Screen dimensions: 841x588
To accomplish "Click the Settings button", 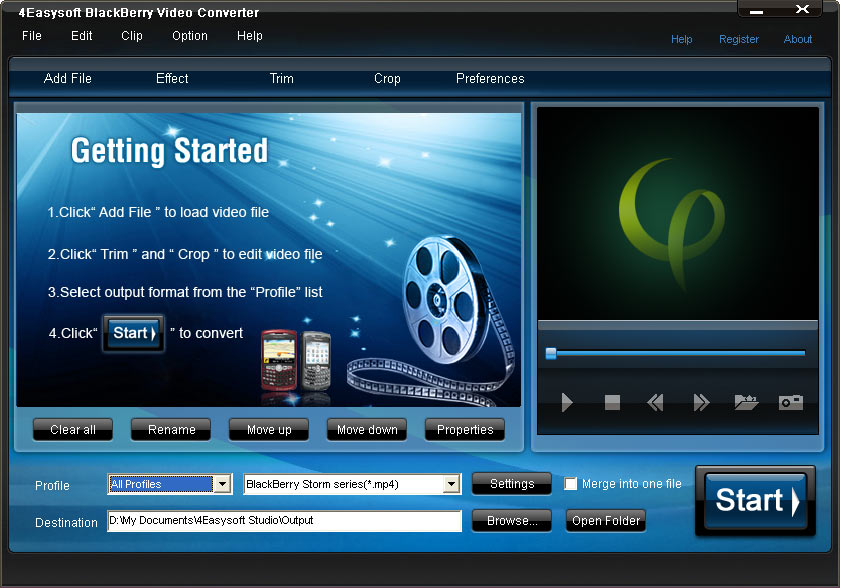I will (x=512, y=484).
